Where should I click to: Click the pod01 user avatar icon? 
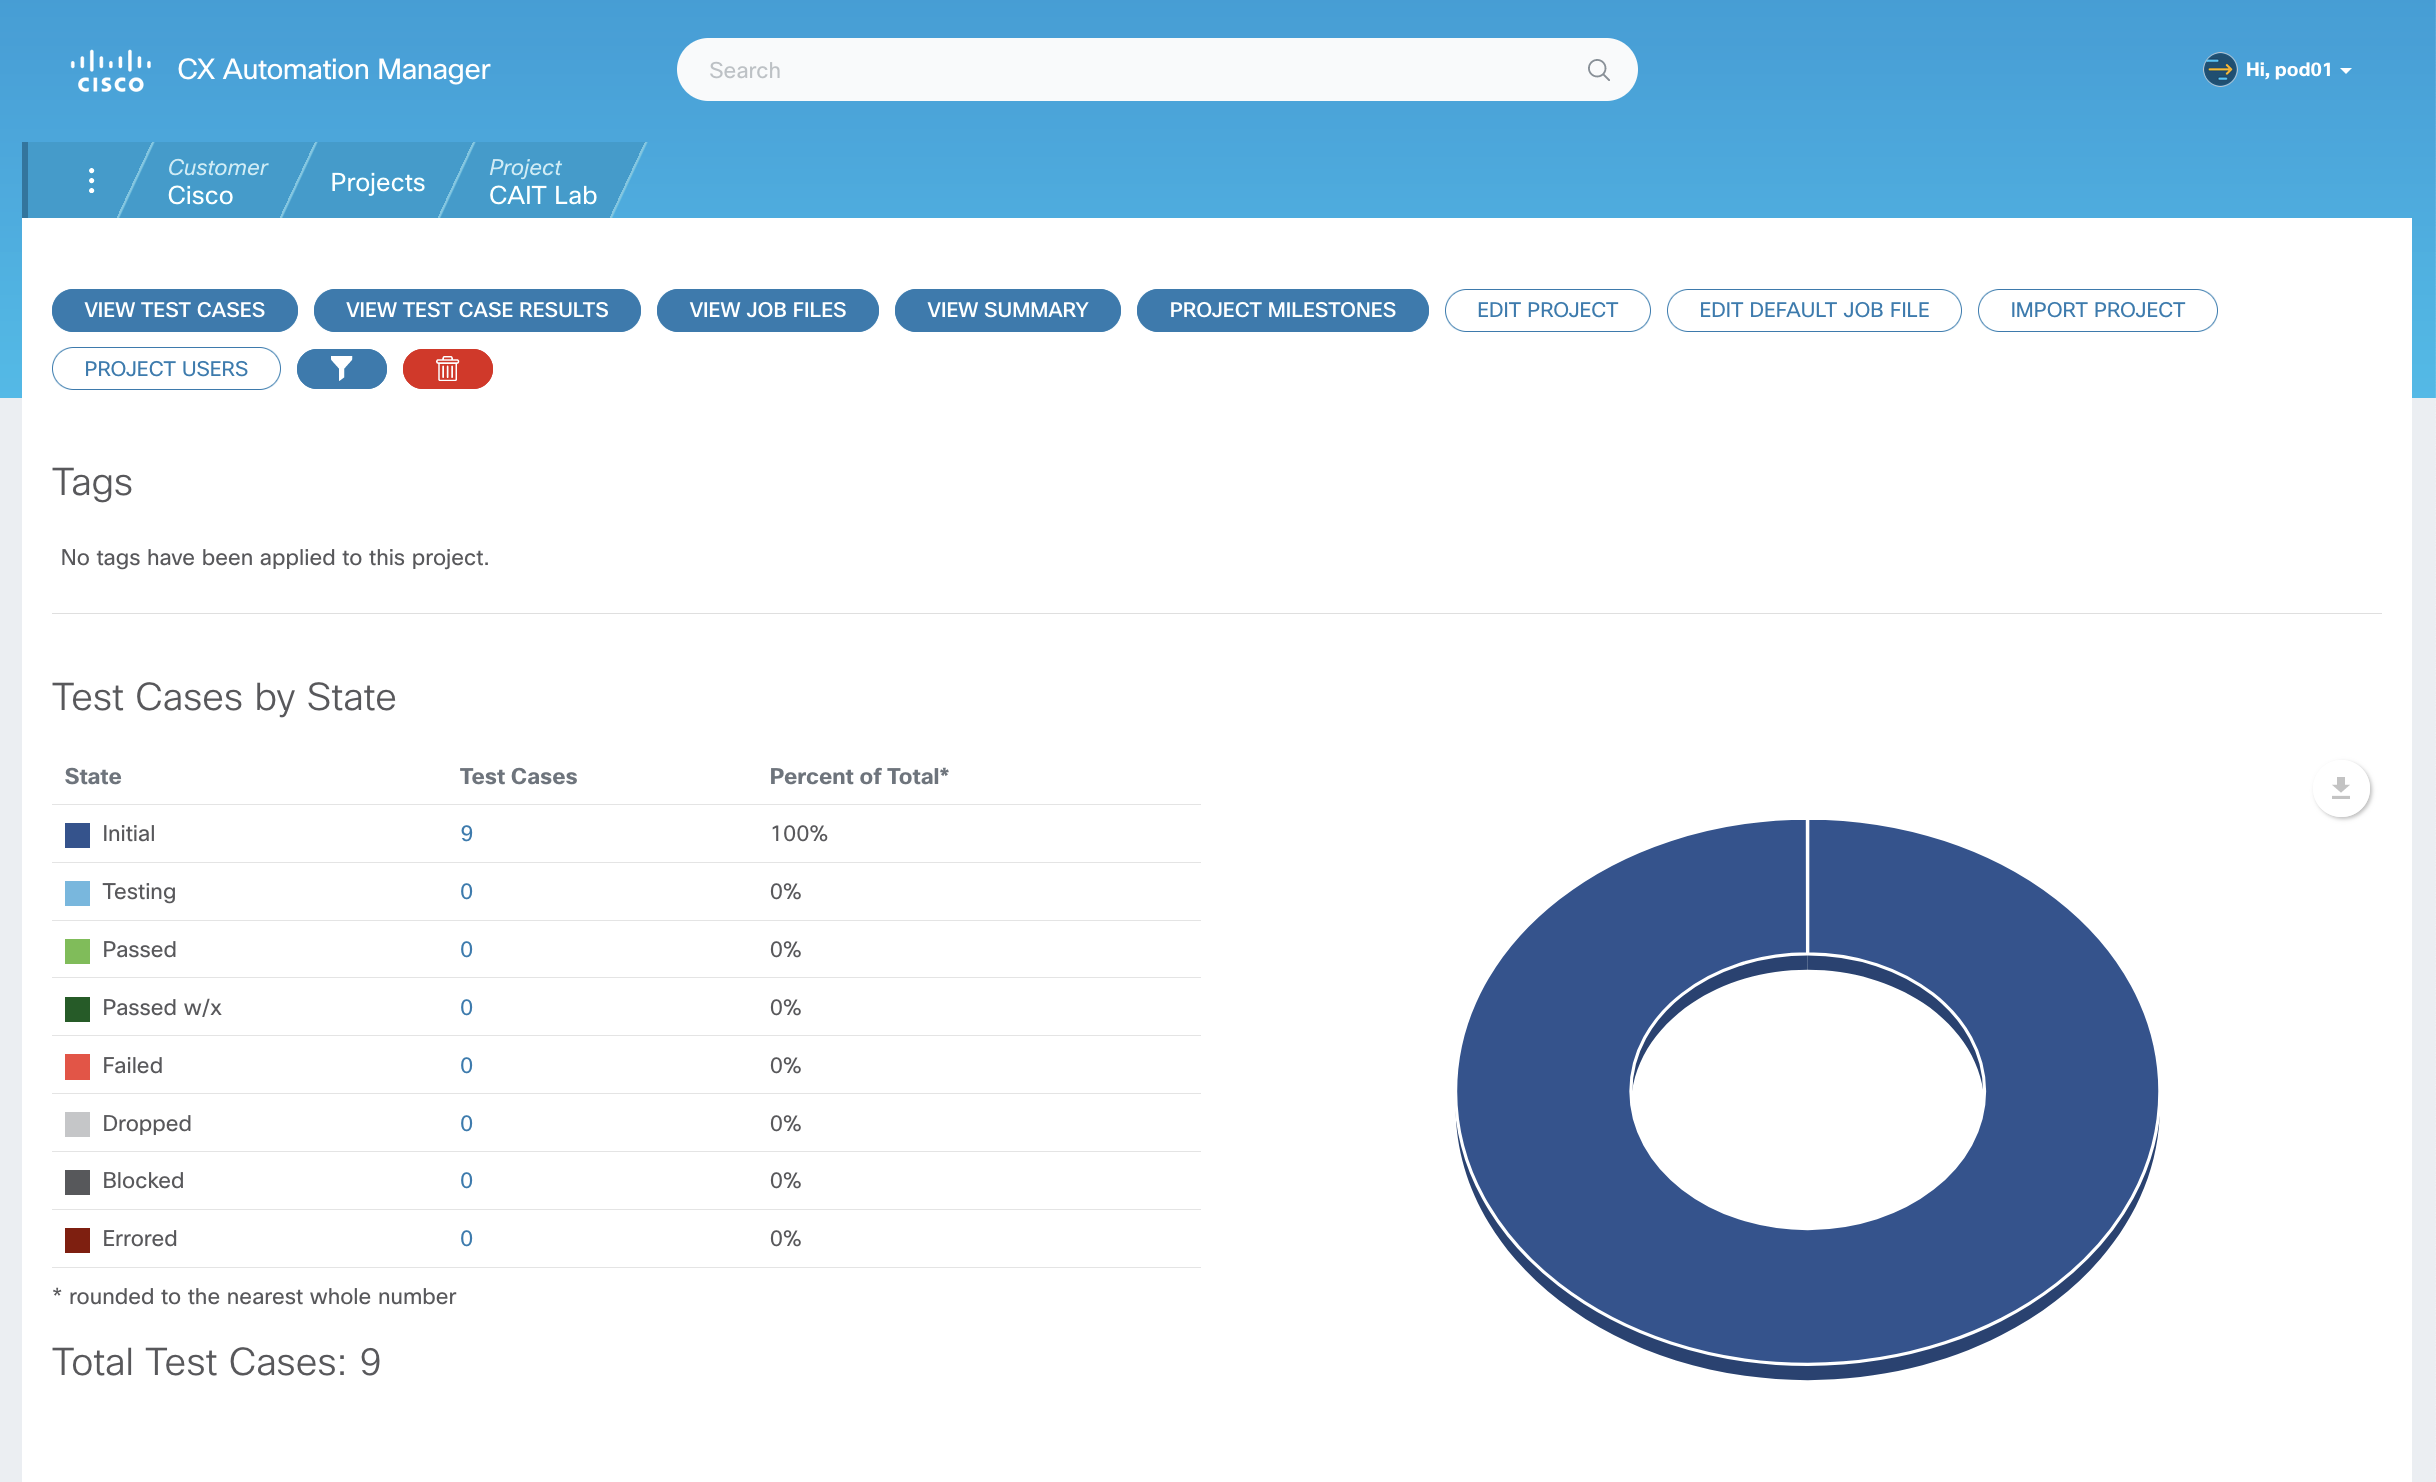click(x=2219, y=70)
